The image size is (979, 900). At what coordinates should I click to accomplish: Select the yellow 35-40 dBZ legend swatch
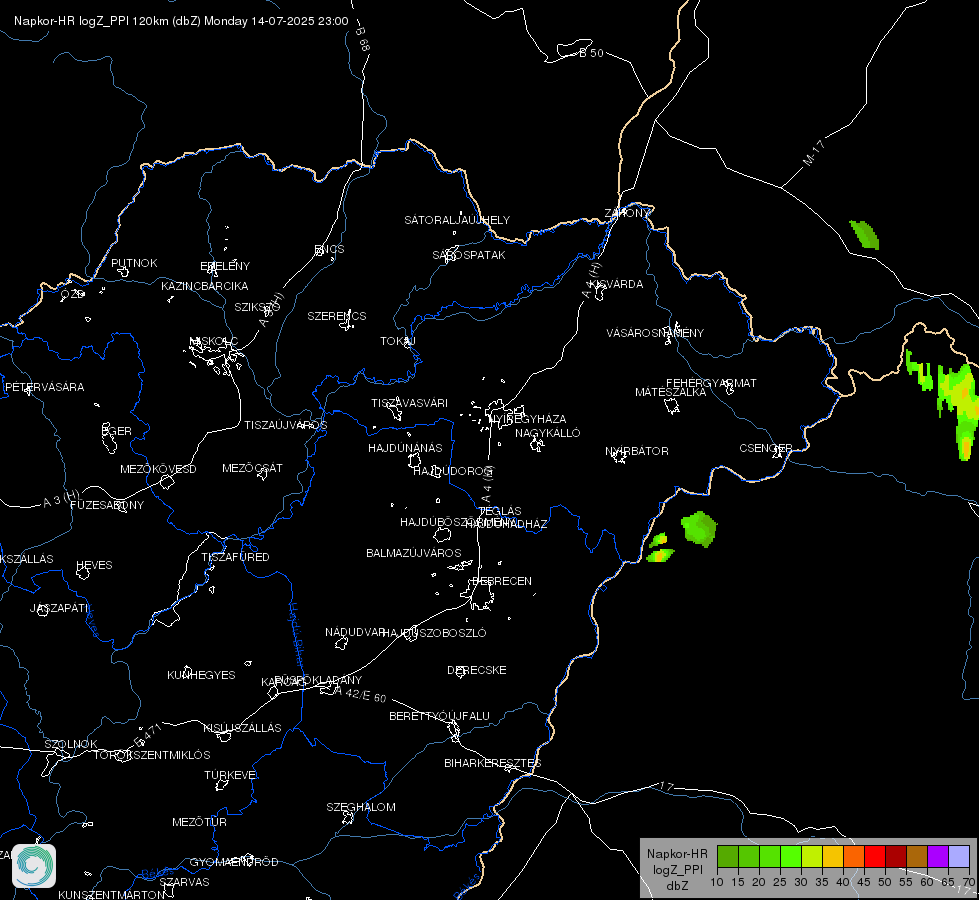coord(833,857)
